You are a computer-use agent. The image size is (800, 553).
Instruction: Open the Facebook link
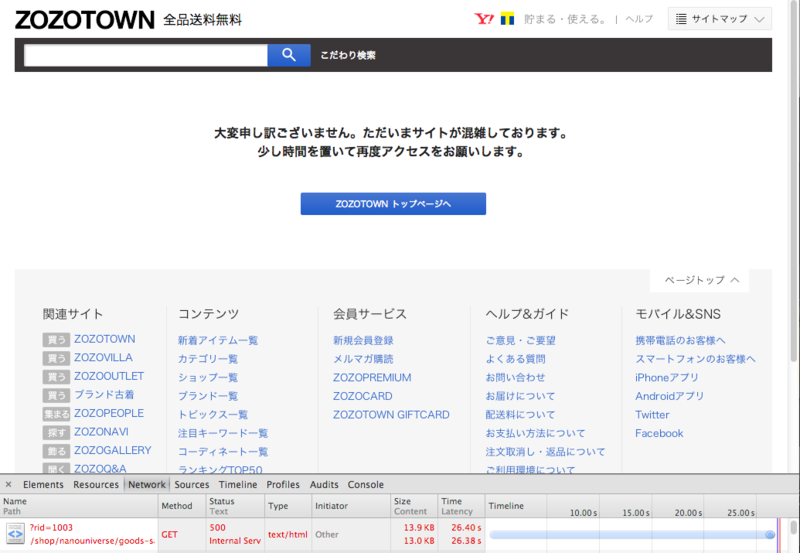click(659, 433)
